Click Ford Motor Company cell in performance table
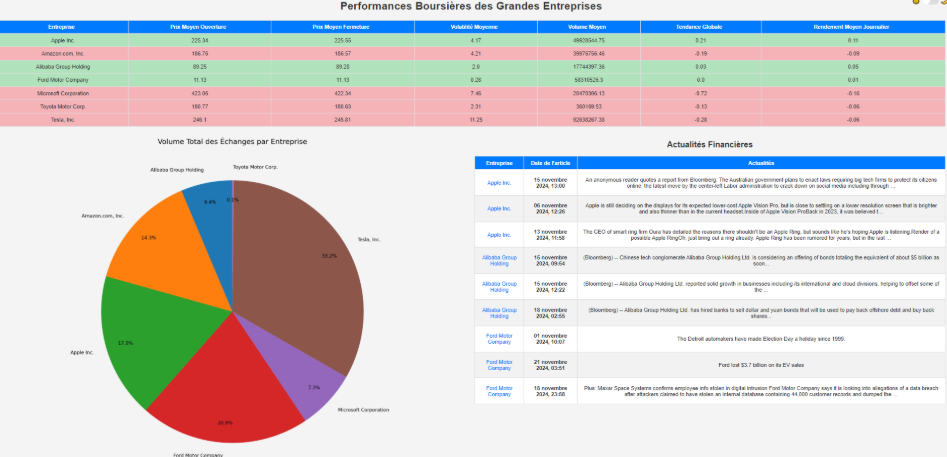 (64, 80)
